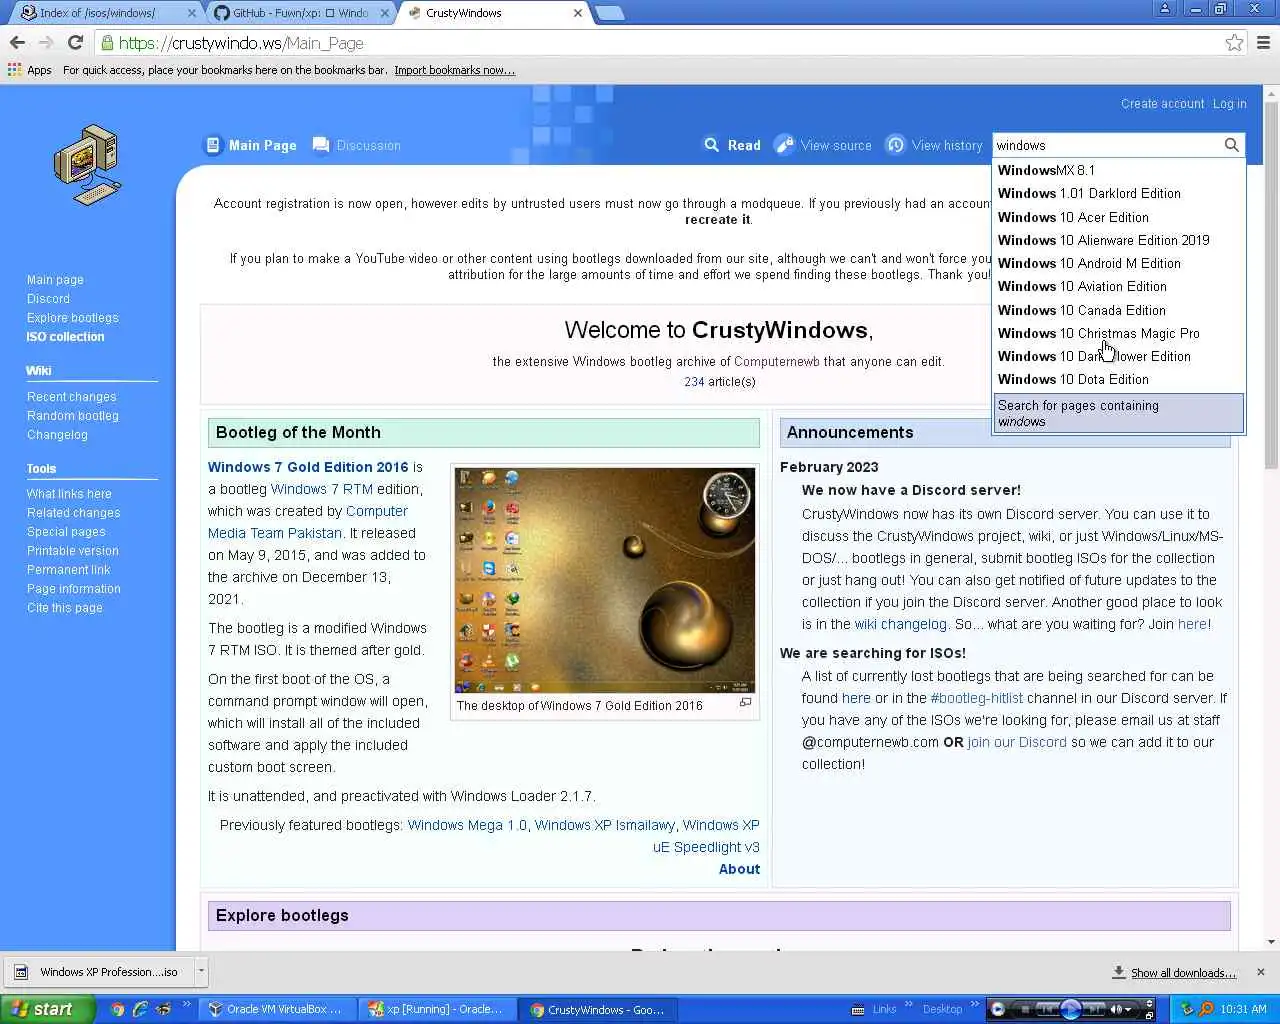Click the browser address bar

pos(660,43)
